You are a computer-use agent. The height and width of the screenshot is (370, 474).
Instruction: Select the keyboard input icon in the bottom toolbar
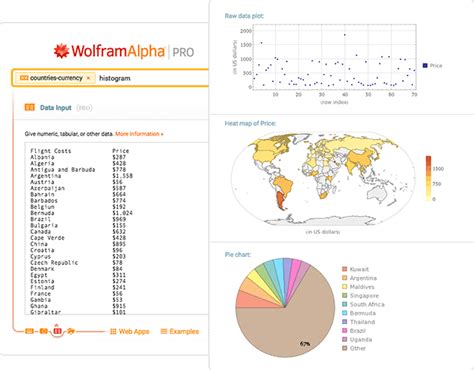pyautogui.click(x=29, y=331)
